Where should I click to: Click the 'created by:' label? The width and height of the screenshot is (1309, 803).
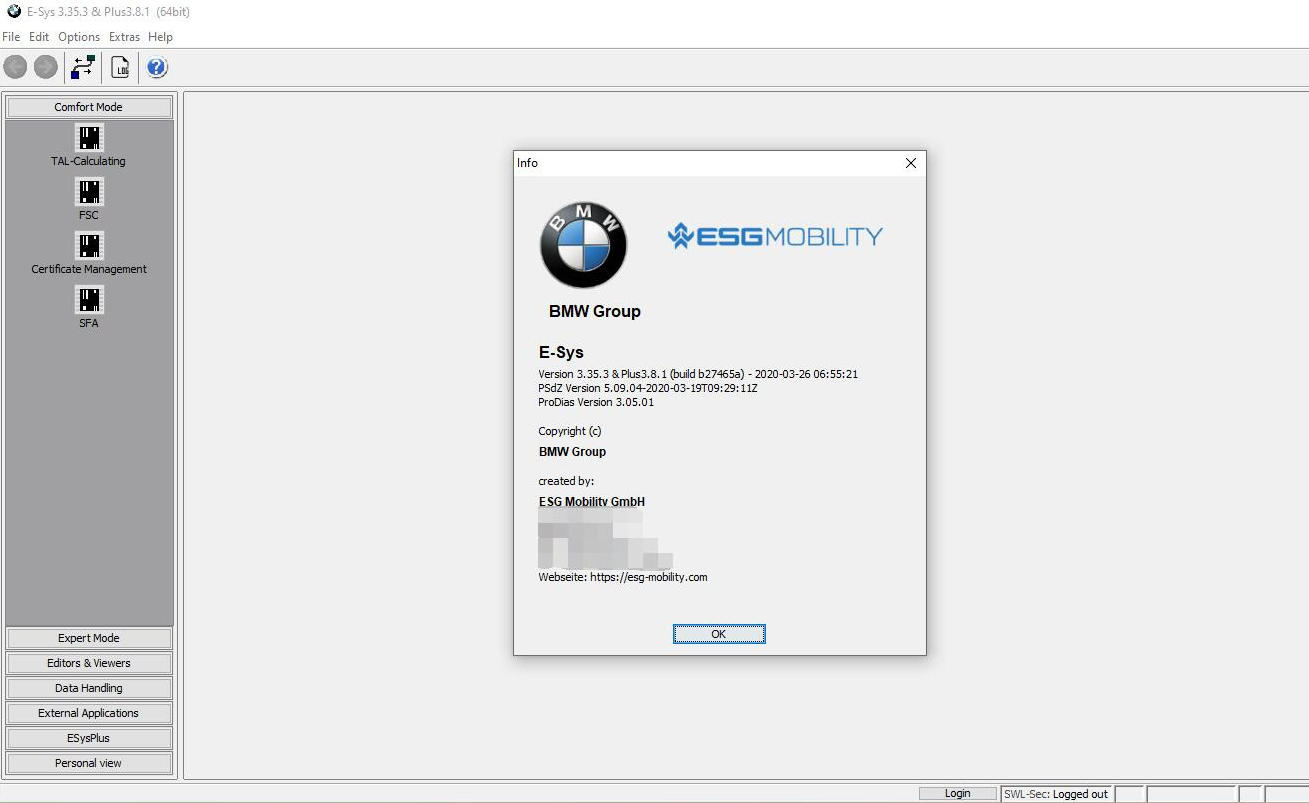point(566,481)
